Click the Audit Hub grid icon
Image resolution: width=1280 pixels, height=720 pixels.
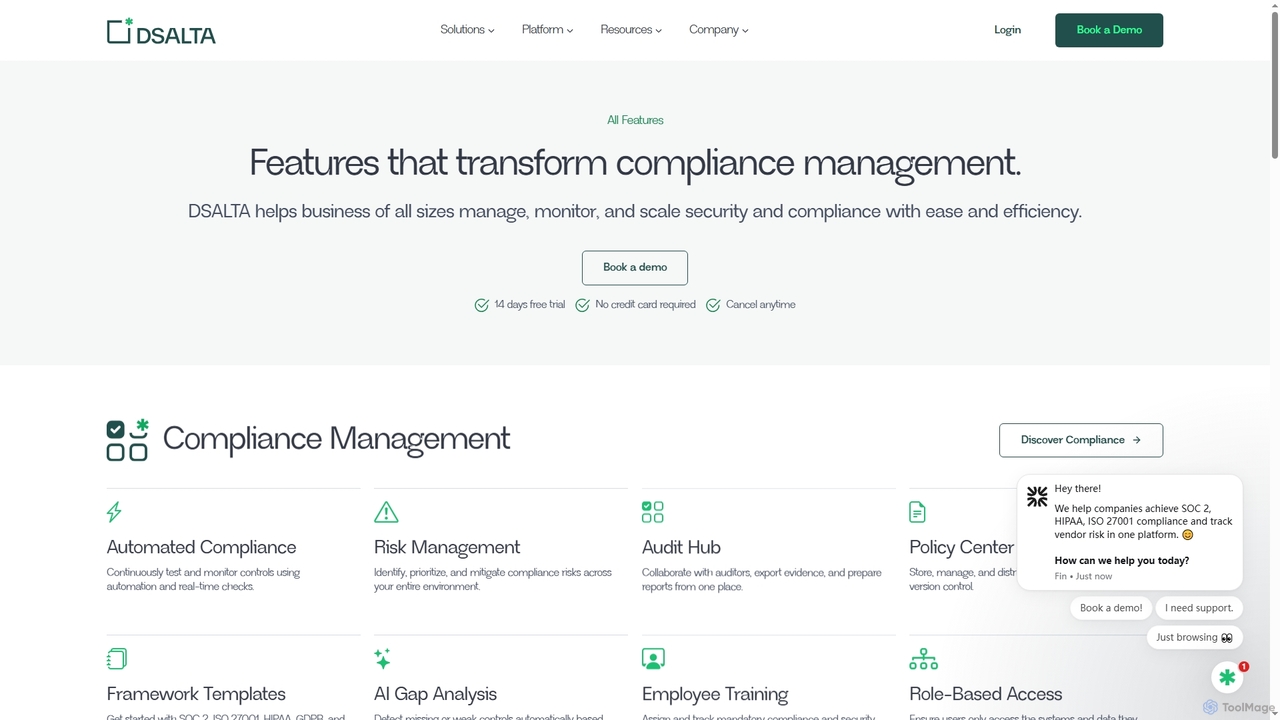coord(653,512)
